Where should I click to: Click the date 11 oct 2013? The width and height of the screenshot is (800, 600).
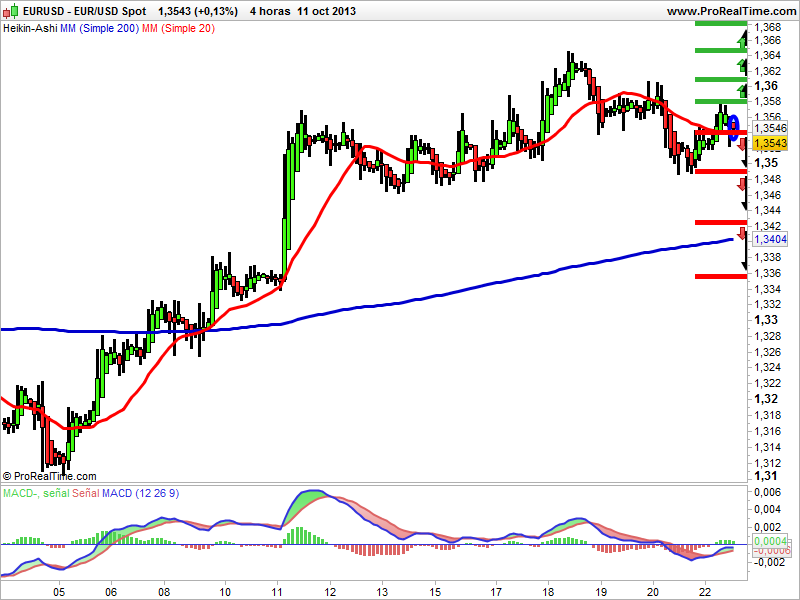(x=327, y=11)
